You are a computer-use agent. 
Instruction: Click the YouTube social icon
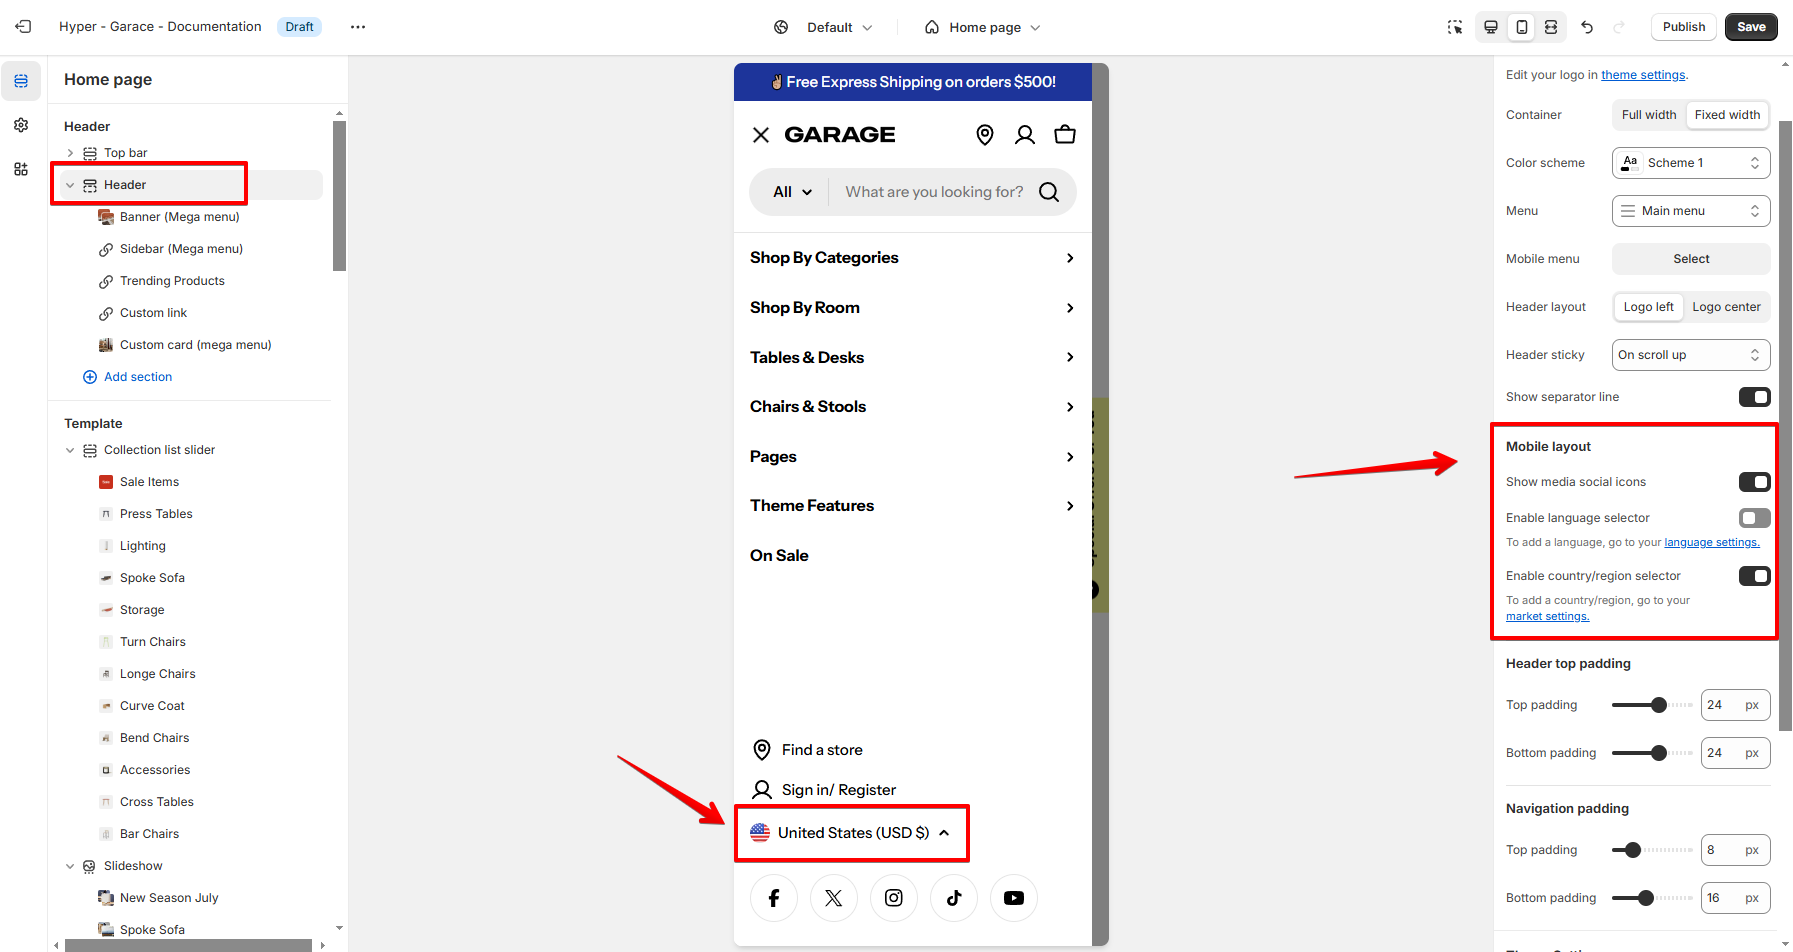1014,898
